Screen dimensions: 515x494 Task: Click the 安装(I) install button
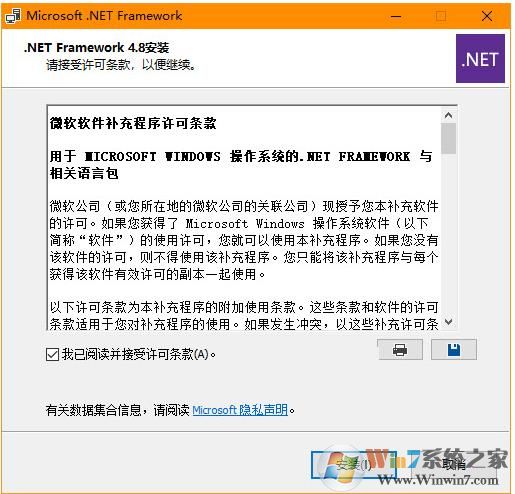[x=354, y=465]
